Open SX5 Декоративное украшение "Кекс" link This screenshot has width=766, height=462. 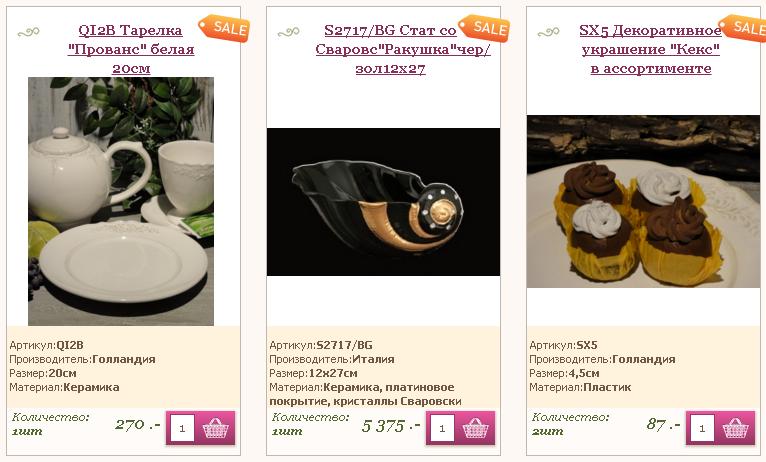(650, 49)
